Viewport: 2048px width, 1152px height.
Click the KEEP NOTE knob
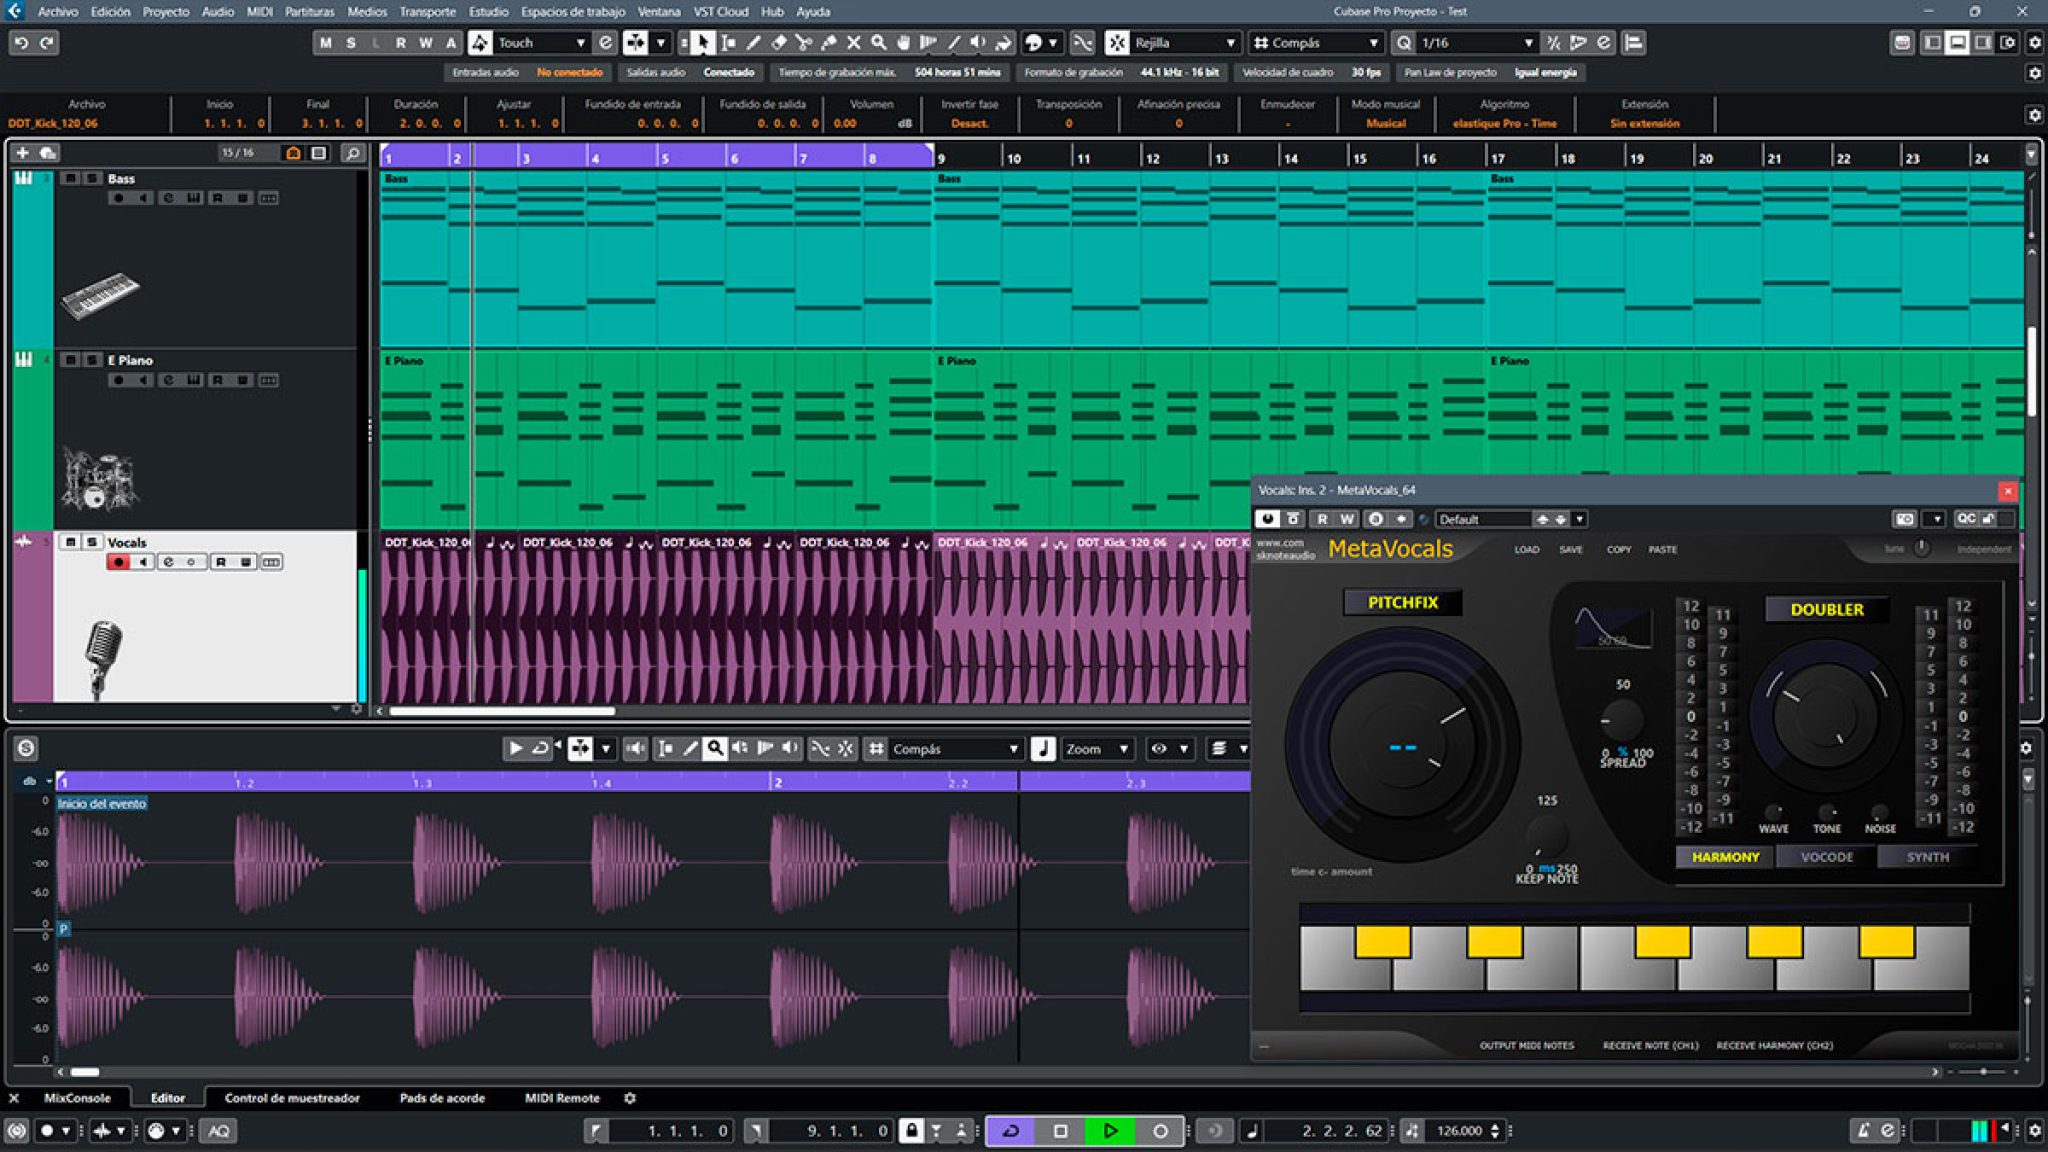pyautogui.click(x=1546, y=835)
